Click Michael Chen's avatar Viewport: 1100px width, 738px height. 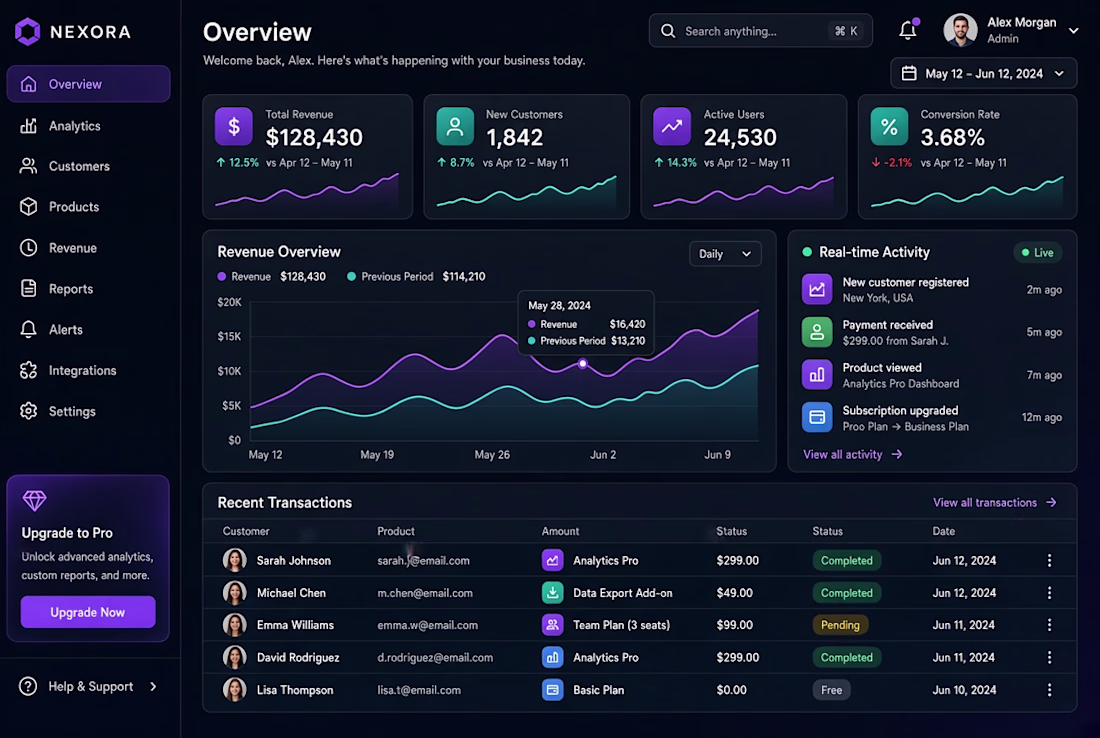[234, 593]
